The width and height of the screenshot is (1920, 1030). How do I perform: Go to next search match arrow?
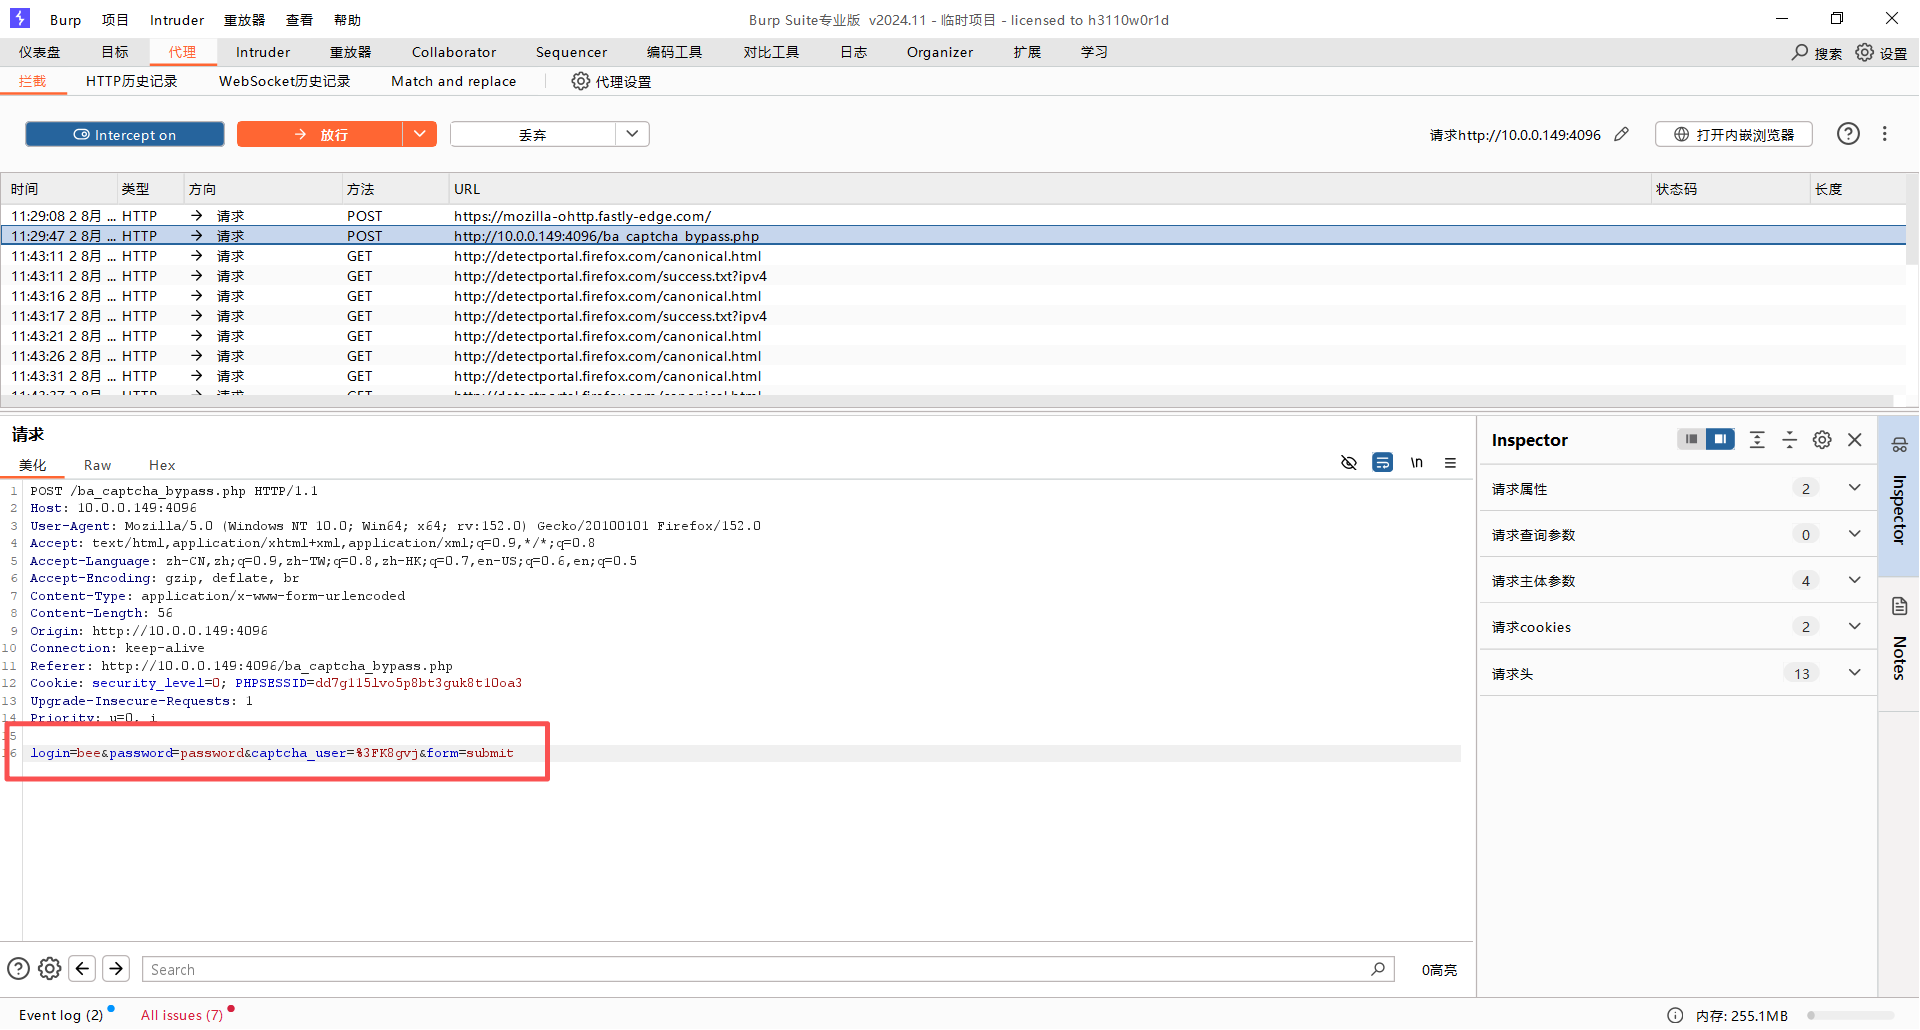[116, 969]
